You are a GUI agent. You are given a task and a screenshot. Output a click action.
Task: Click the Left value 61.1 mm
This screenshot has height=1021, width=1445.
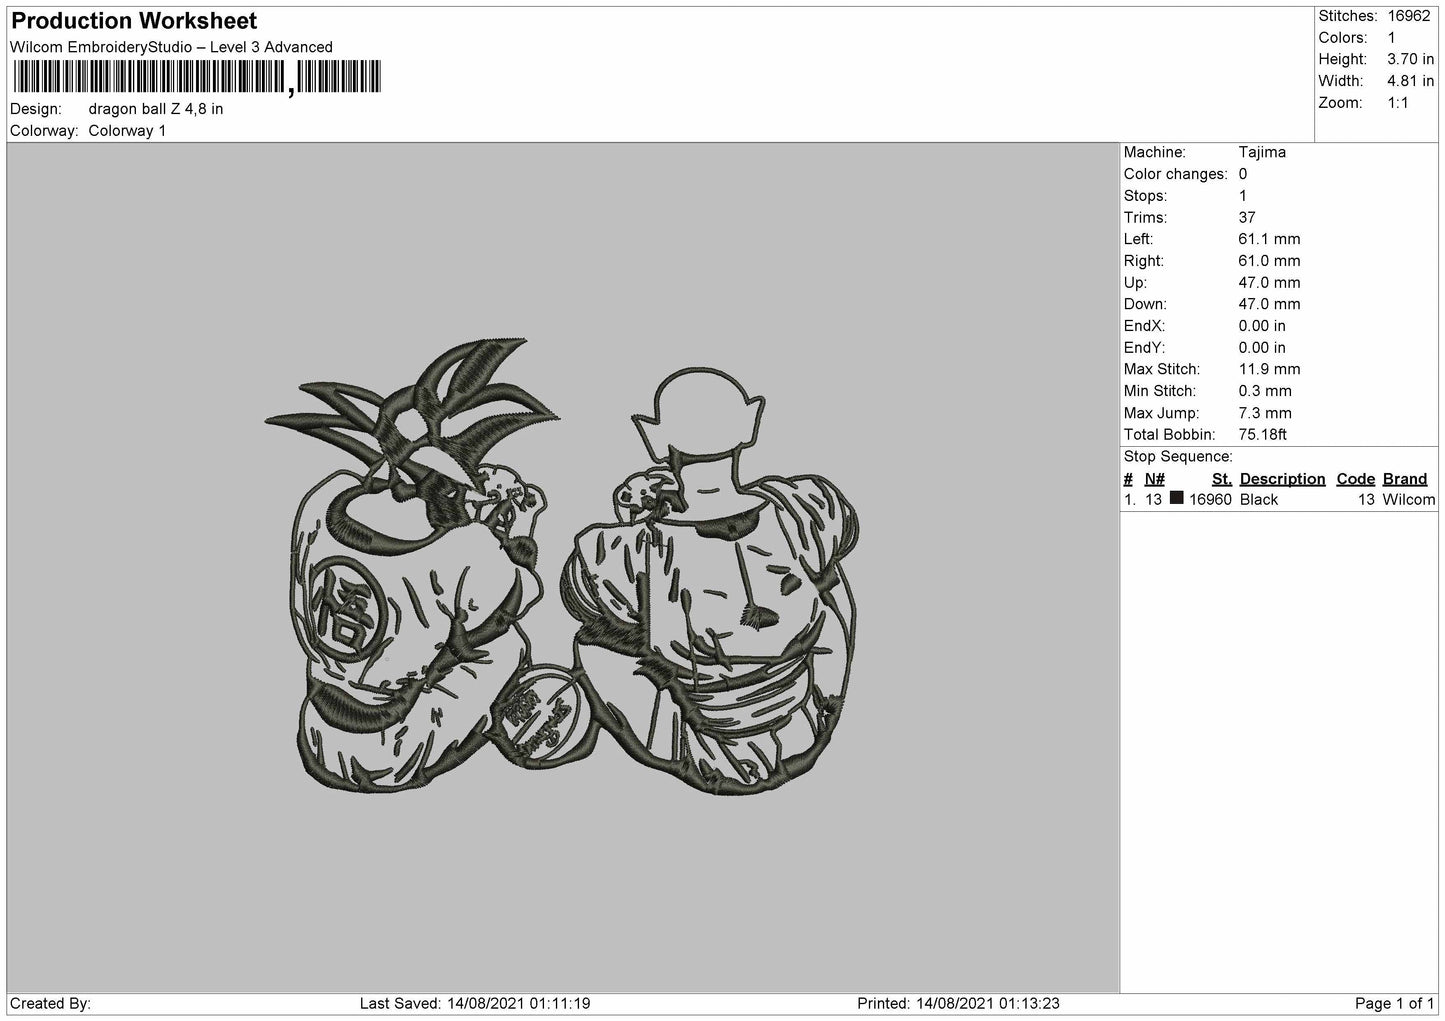point(1269,239)
